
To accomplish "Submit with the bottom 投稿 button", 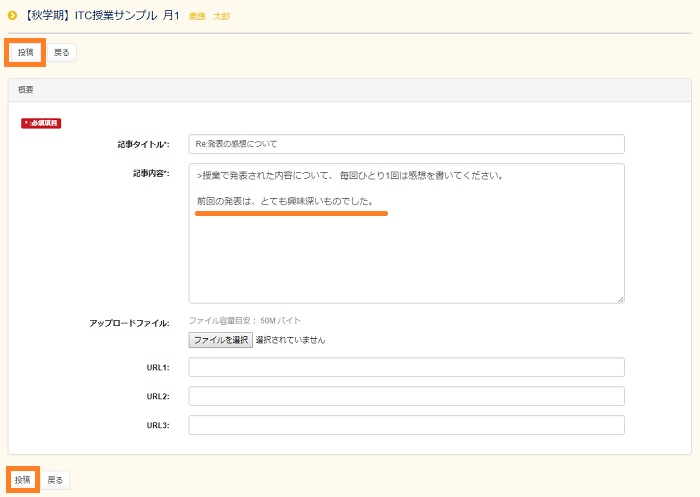I will tap(23, 480).
